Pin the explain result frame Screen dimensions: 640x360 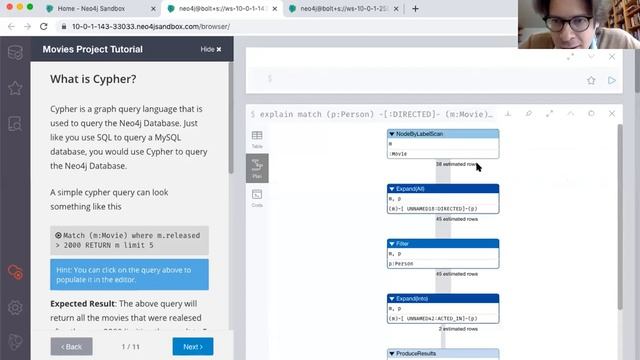point(529,113)
